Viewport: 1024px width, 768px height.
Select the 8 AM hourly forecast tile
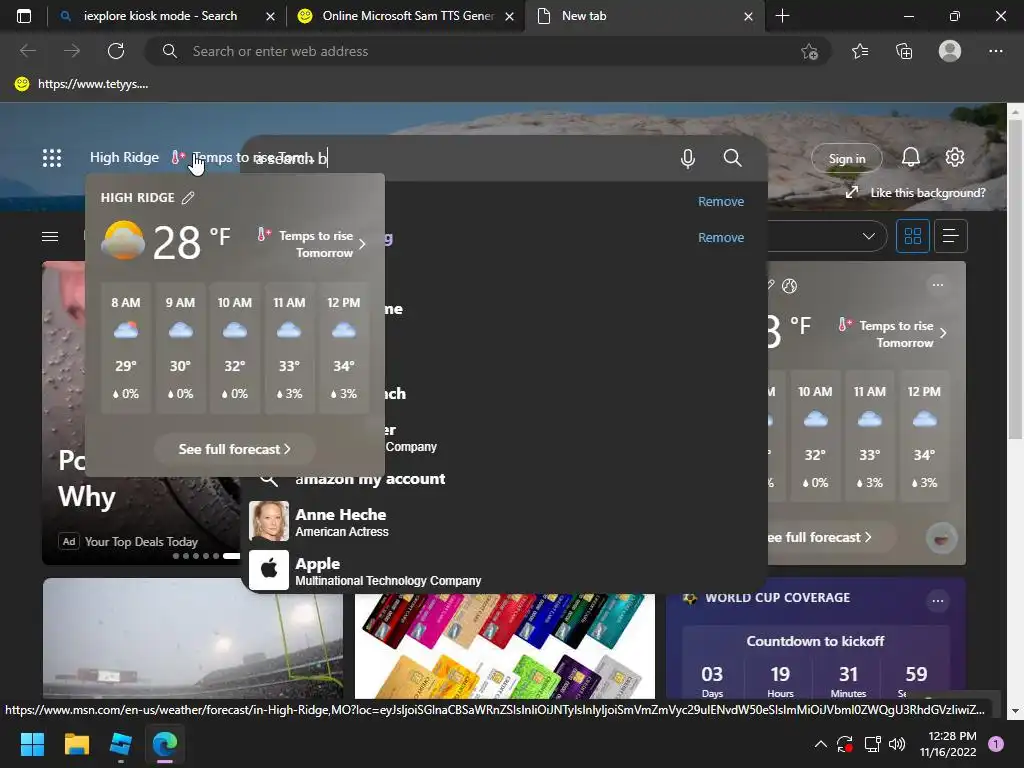pos(125,347)
